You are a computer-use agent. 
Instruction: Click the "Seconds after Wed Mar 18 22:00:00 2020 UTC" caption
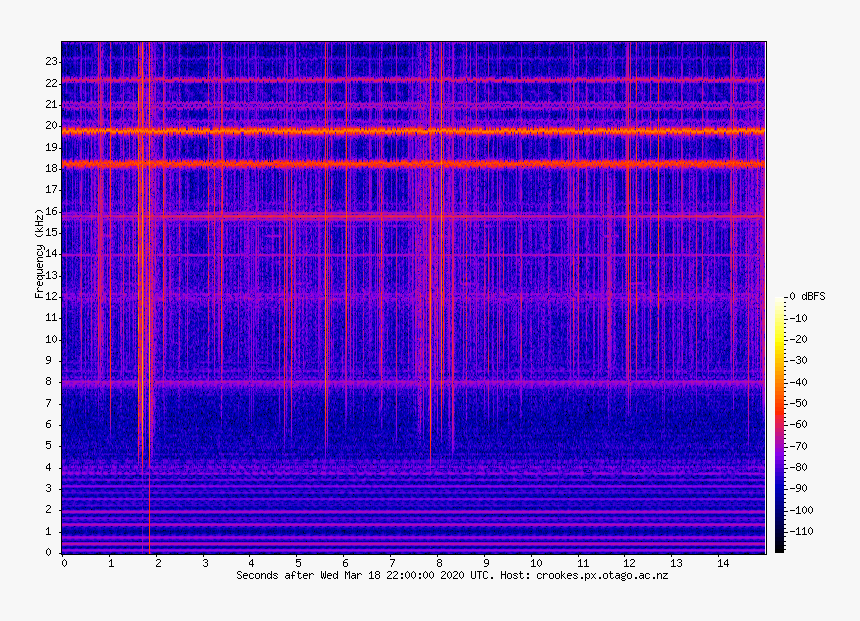coord(365,575)
